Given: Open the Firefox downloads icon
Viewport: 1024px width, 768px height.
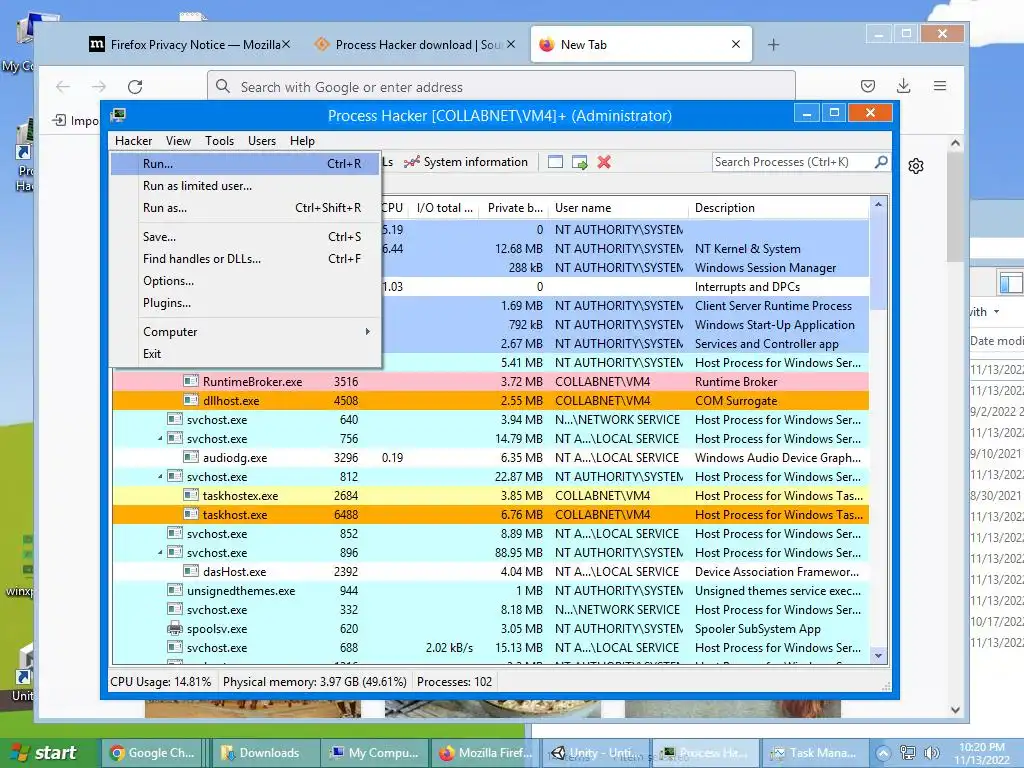Looking at the screenshot, I should [x=904, y=86].
